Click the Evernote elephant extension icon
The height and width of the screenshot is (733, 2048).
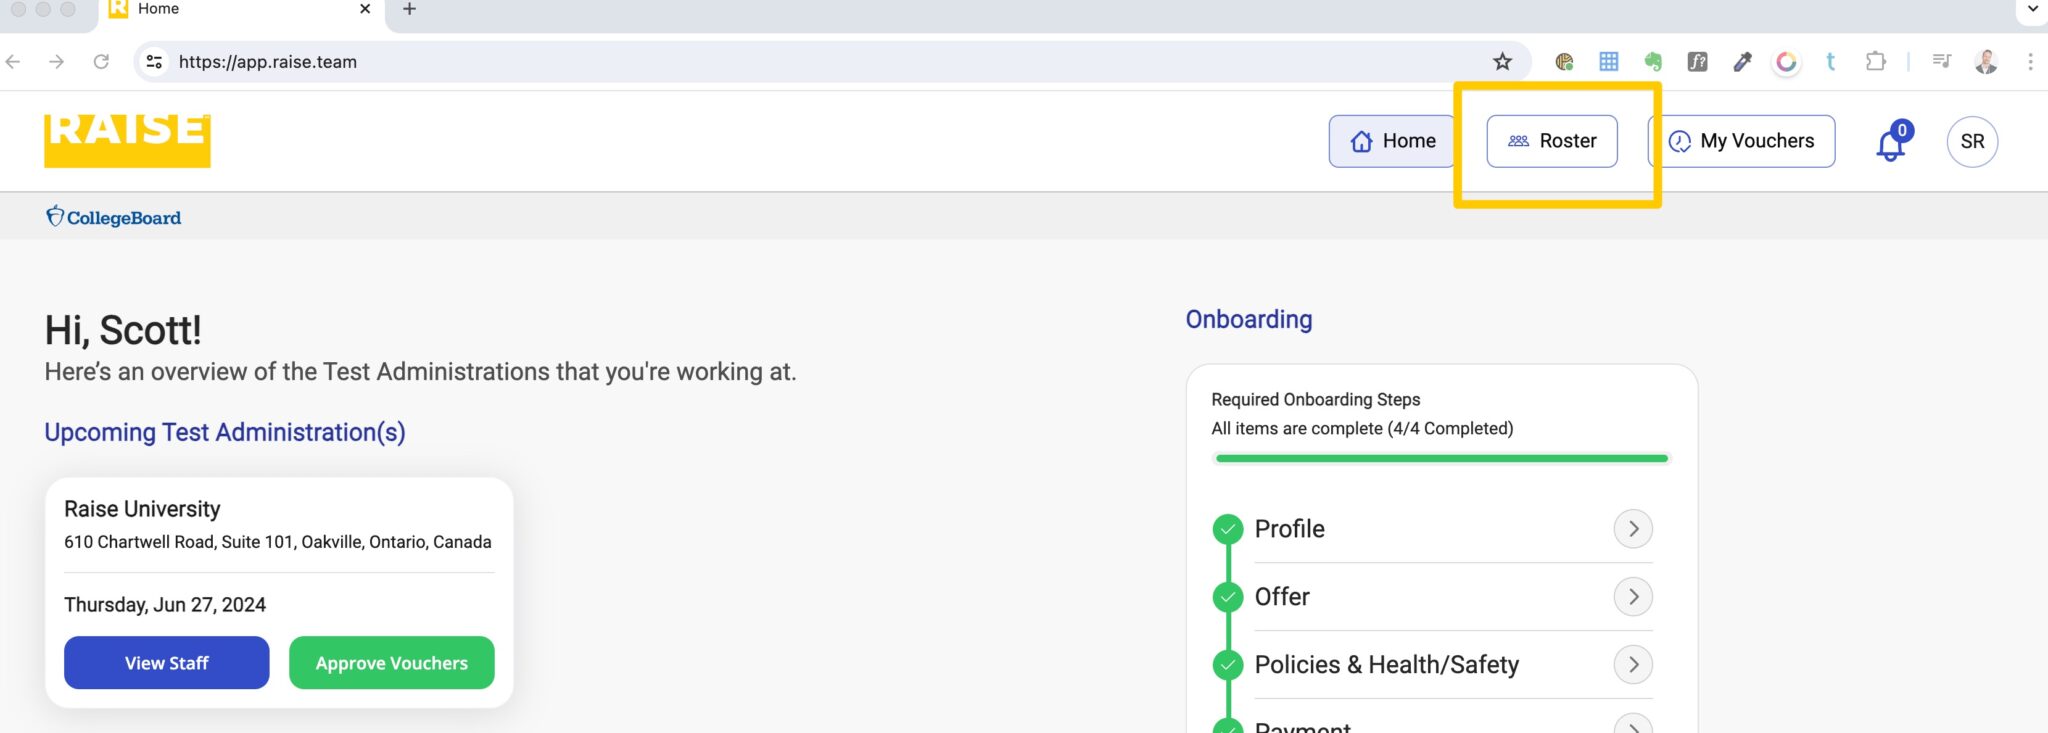pyautogui.click(x=1653, y=62)
